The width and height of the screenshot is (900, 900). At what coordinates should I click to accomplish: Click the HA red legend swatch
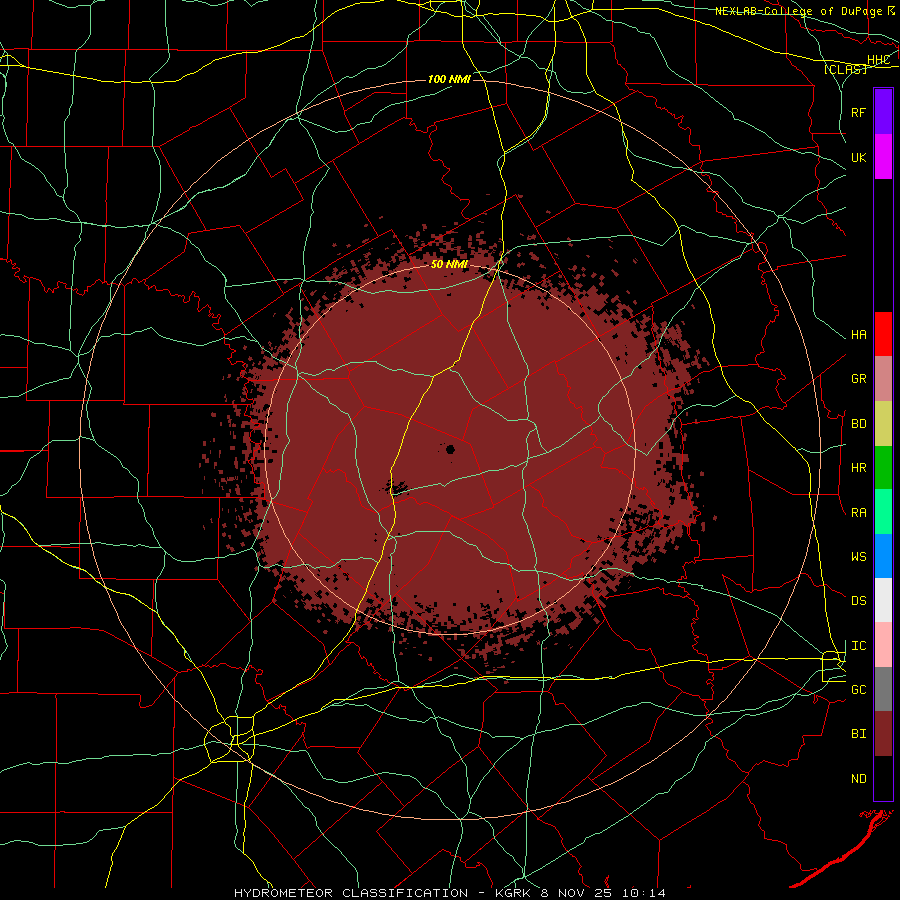click(x=883, y=334)
